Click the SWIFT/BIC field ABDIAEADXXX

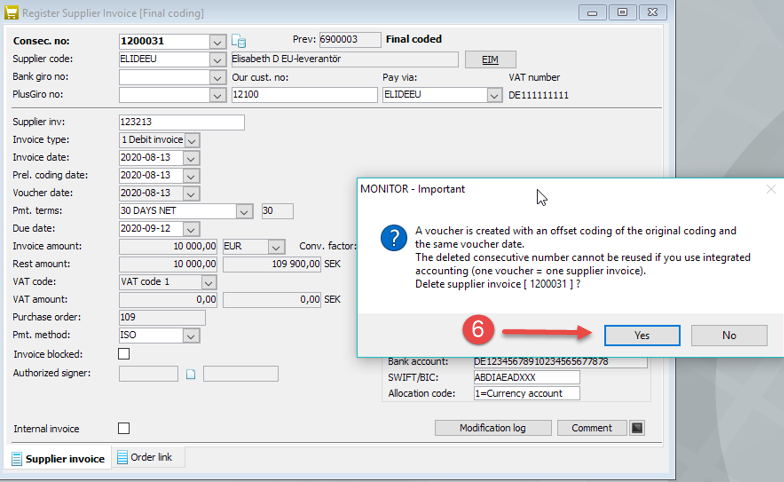click(x=527, y=378)
